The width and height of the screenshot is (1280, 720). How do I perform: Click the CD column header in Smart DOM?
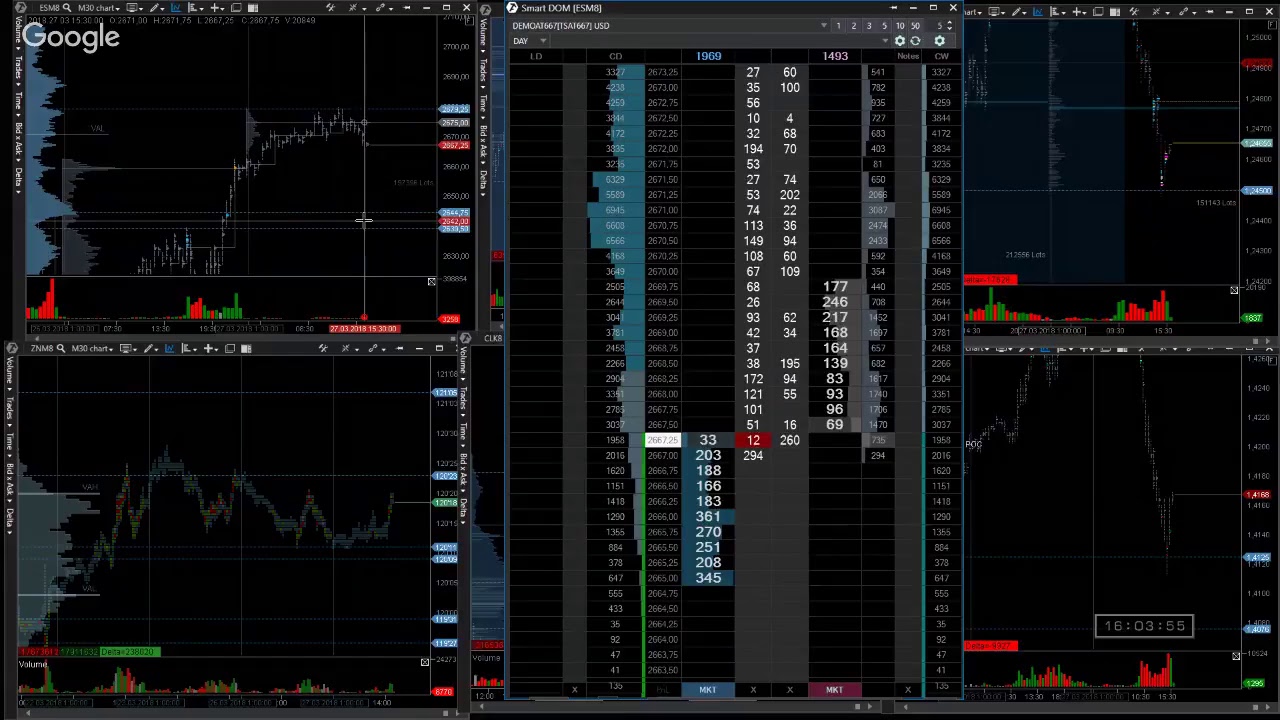616,56
